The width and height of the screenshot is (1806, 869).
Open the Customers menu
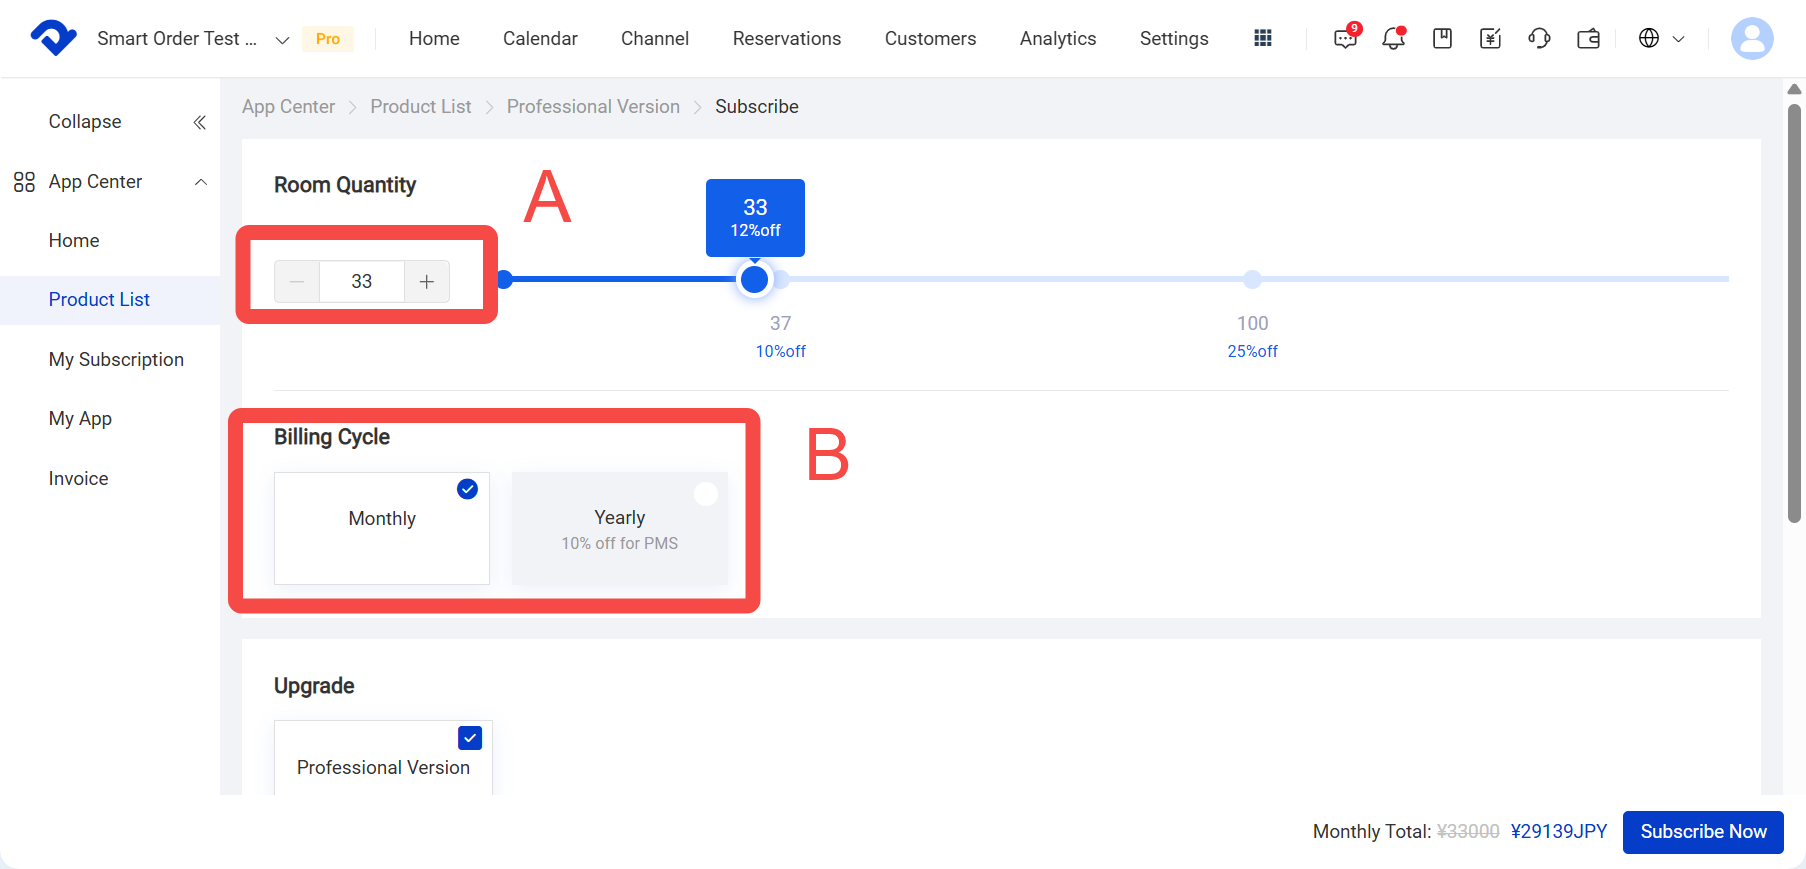tap(930, 38)
